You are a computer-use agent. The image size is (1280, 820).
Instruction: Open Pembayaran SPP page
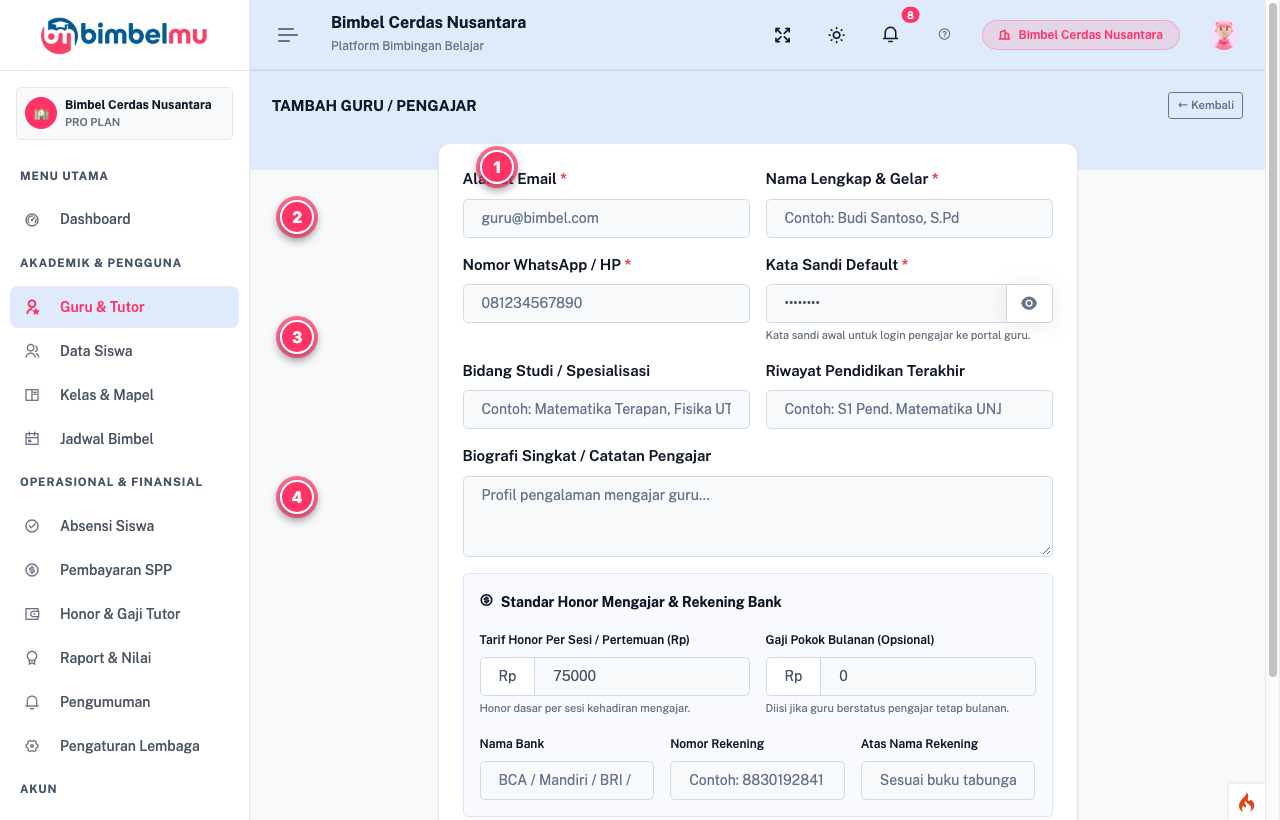(124, 570)
